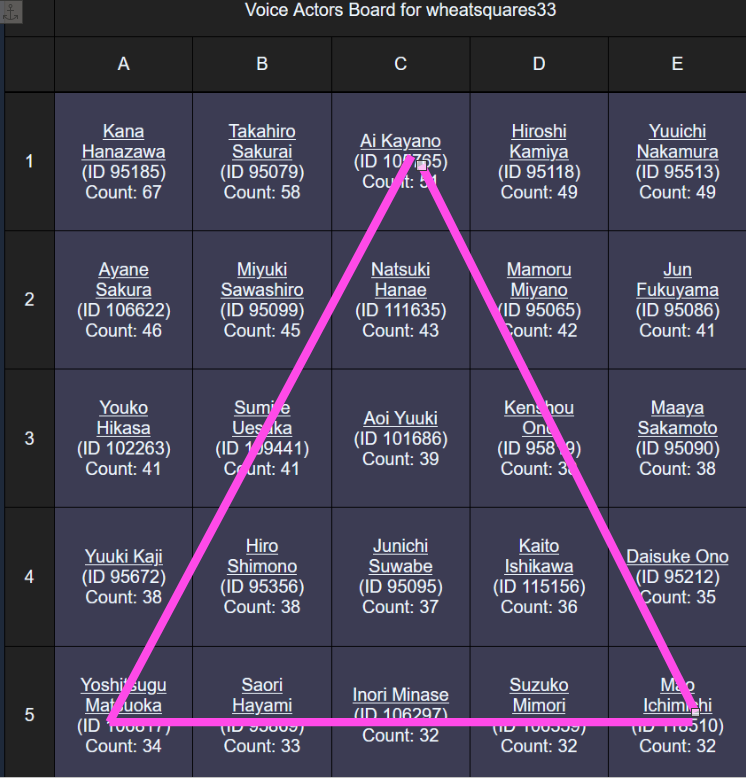Select Ayane Sakura link
746x778 pixels.
point(124,279)
